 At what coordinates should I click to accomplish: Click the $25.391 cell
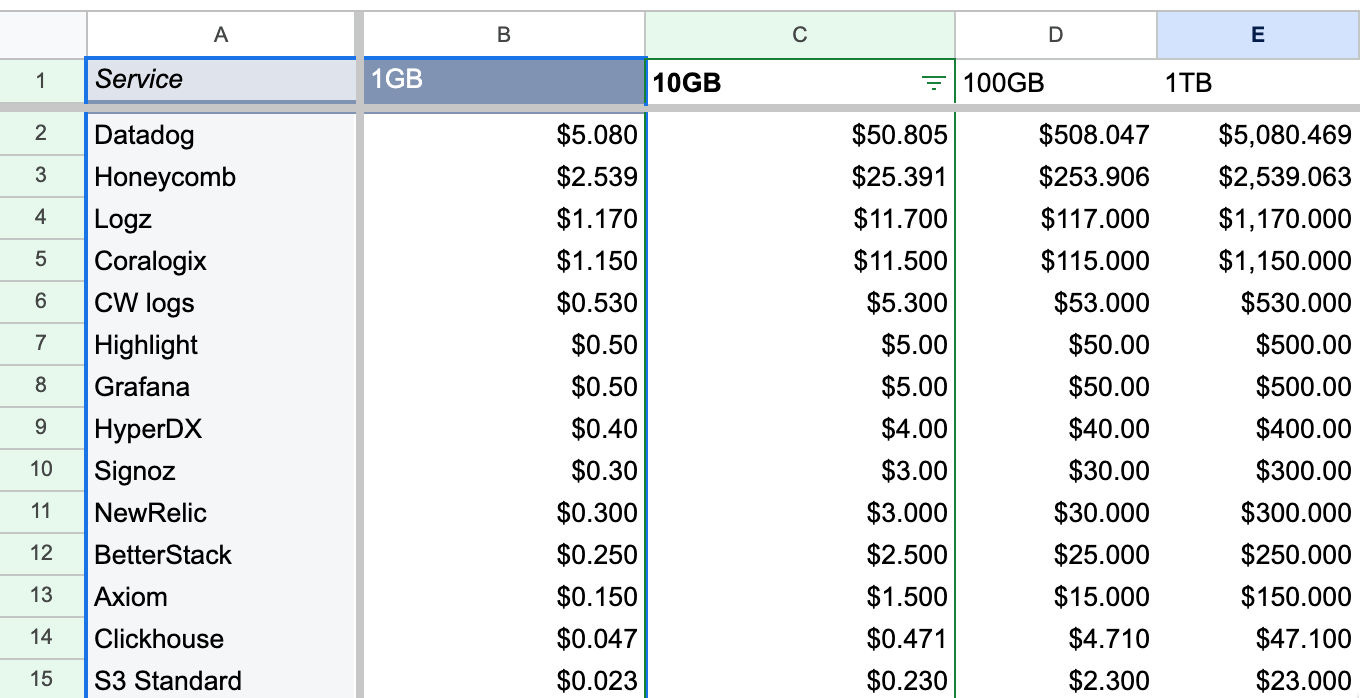click(x=801, y=176)
